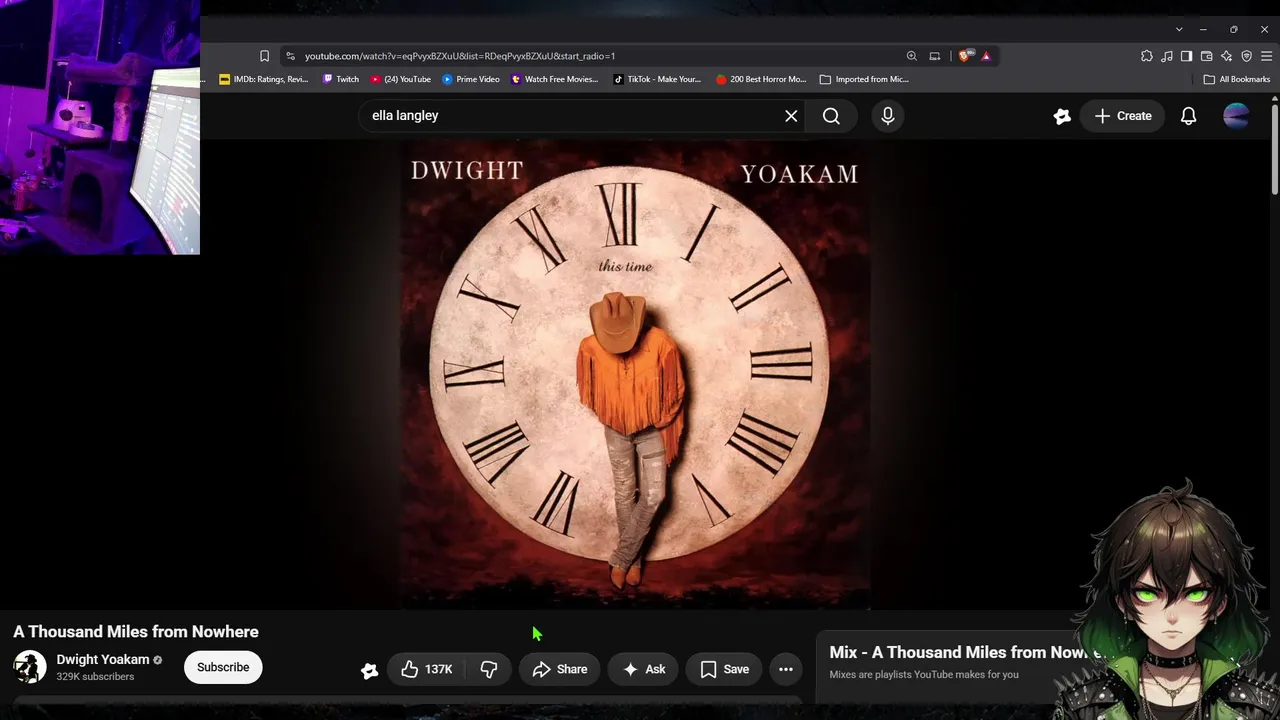Viewport: 1280px width, 720px height.
Task: Open the Dwight Yoakam channel name link
Action: click(103, 659)
